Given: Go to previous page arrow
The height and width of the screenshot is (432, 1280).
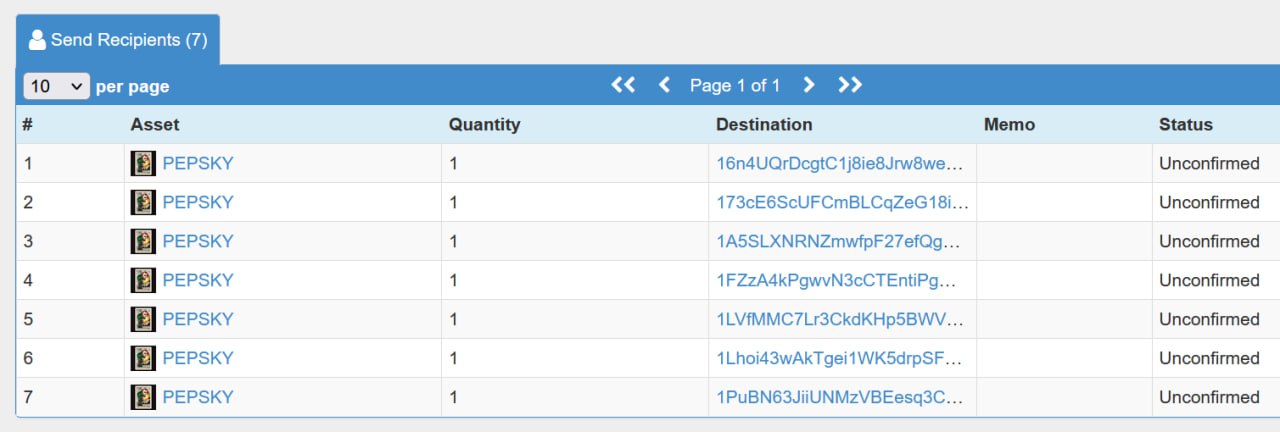Looking at the screenshot, I should (664, 85).
